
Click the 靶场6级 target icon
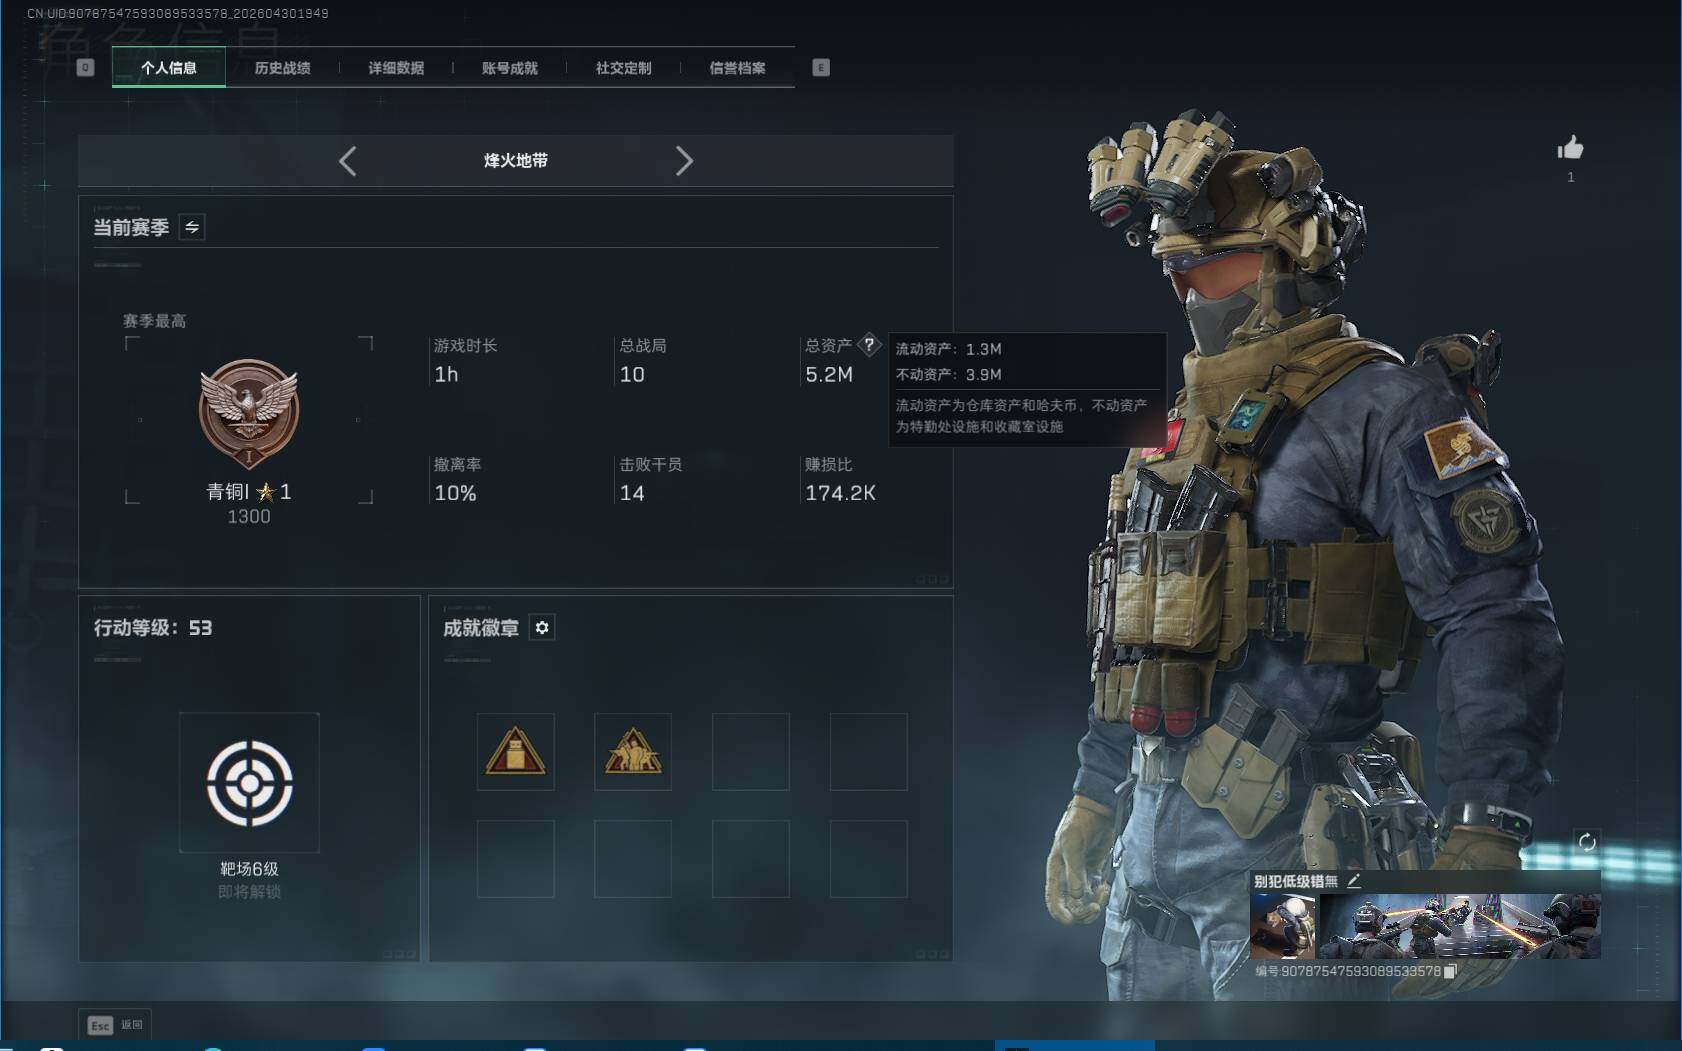[x=250, y=784]
